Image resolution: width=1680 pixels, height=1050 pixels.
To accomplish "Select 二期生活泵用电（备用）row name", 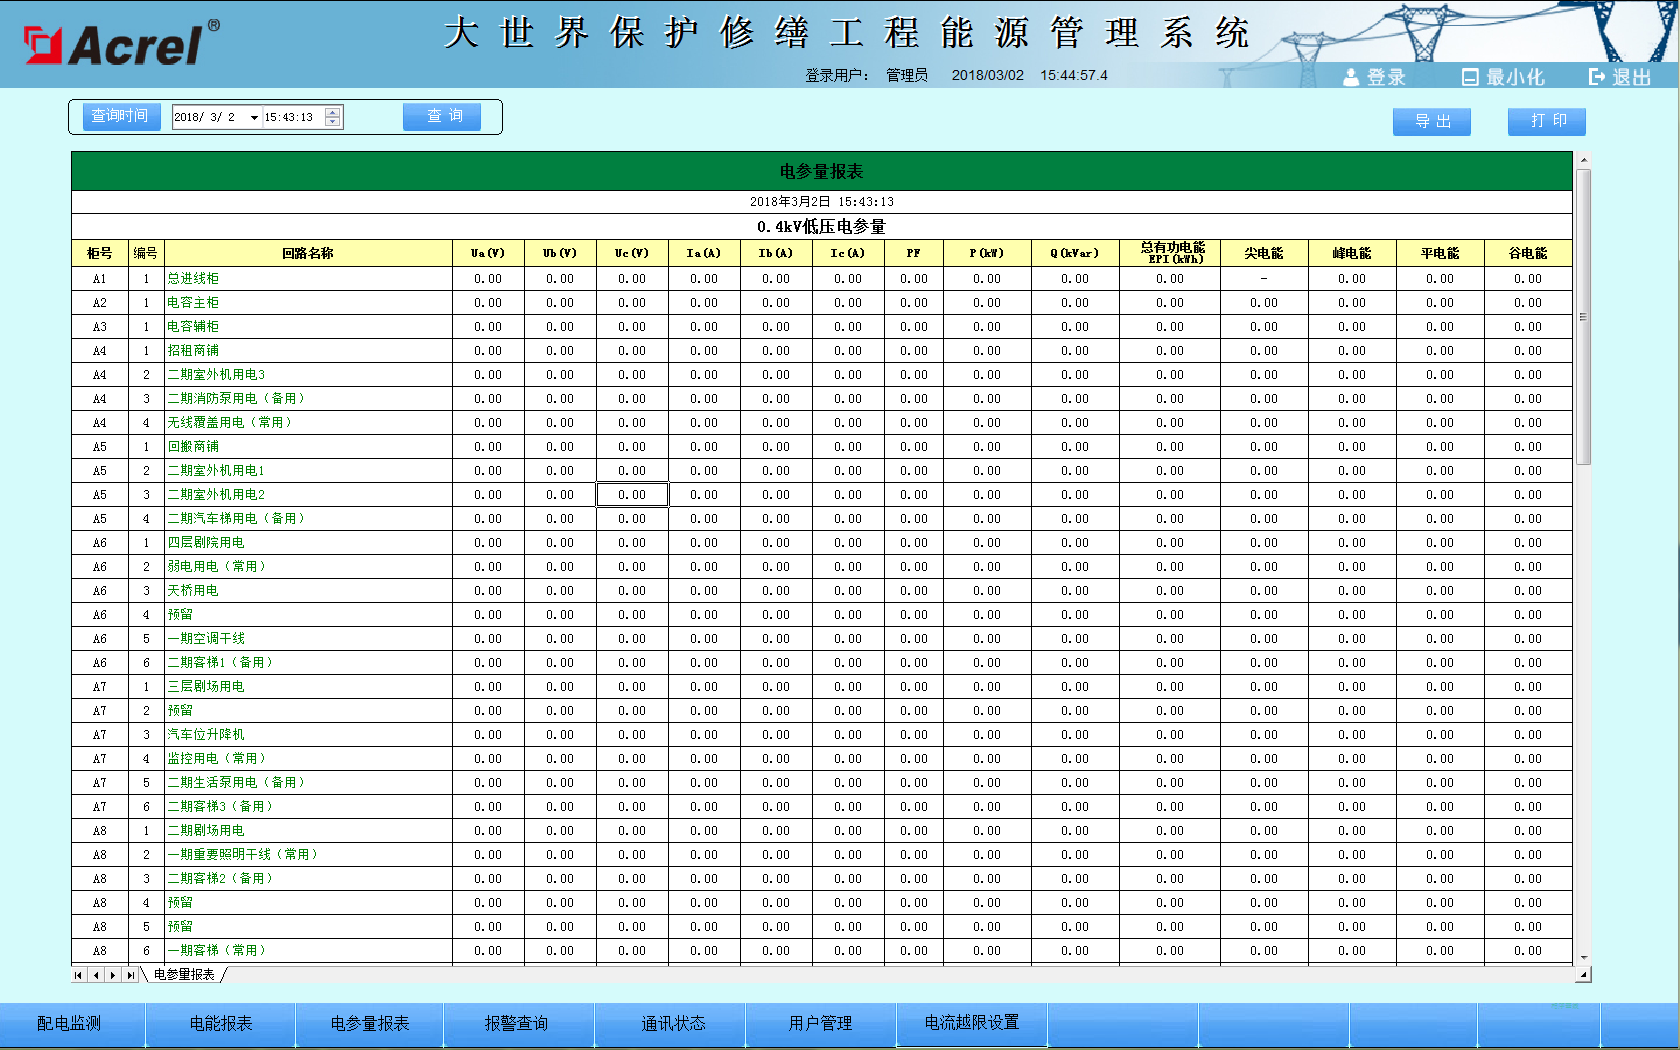I will [x=236, y=783].
